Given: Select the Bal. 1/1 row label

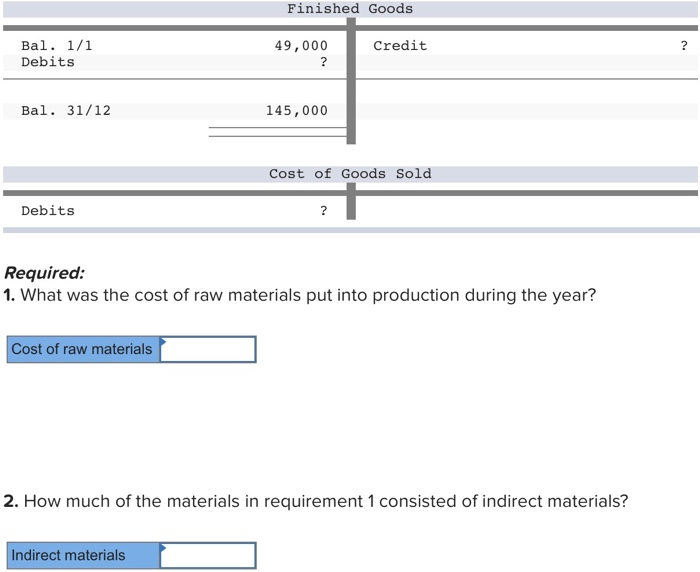Looking at the screenshot, I should coord(57,46).
